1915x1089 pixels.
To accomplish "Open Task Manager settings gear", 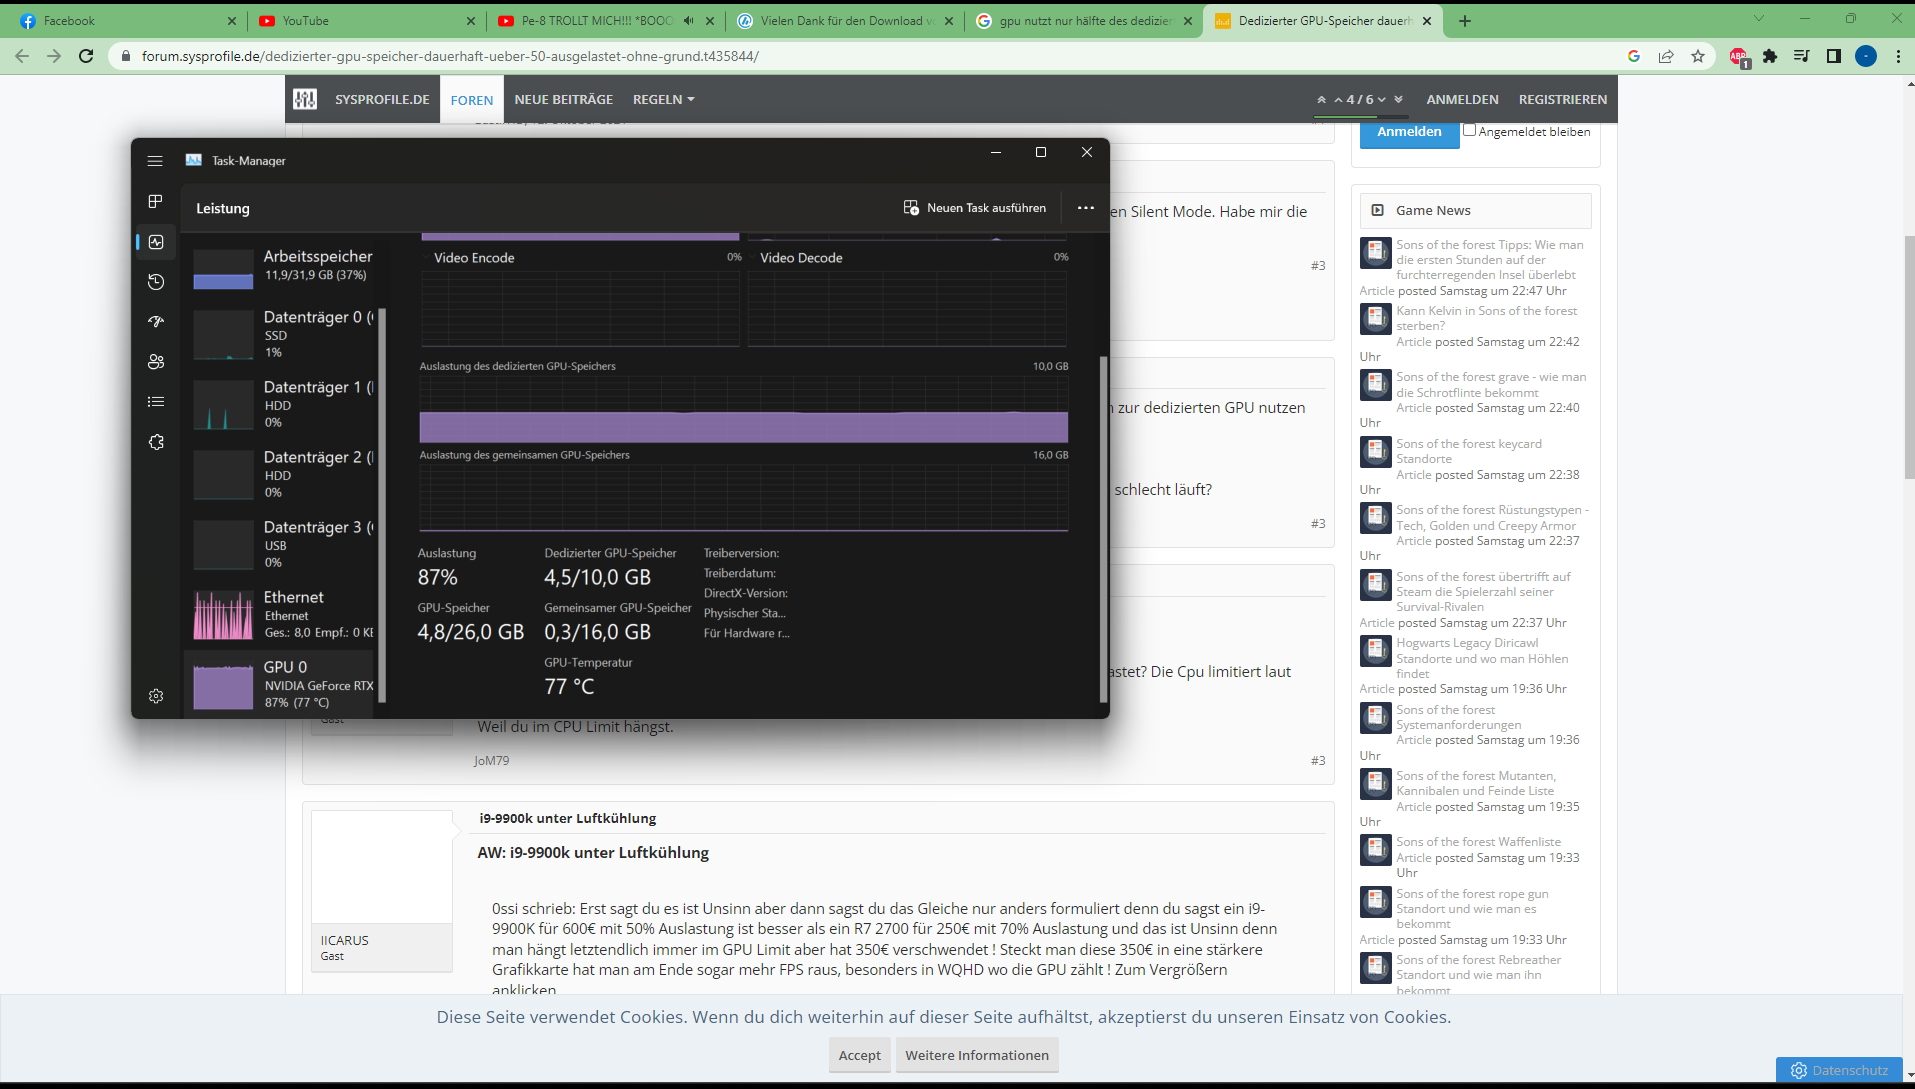I will pyautogui.click(x=156, y=696).
